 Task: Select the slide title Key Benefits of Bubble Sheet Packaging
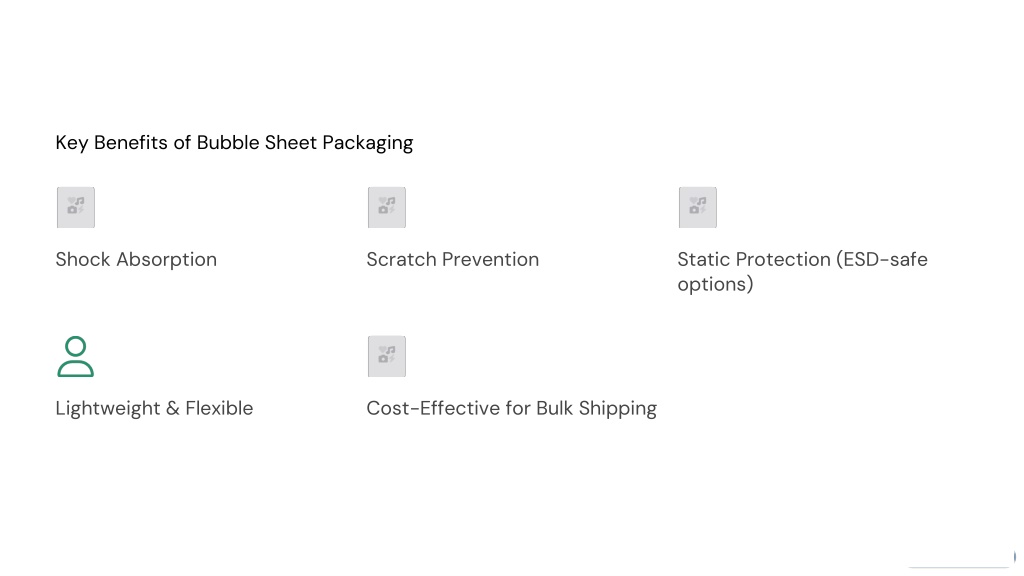234,143
